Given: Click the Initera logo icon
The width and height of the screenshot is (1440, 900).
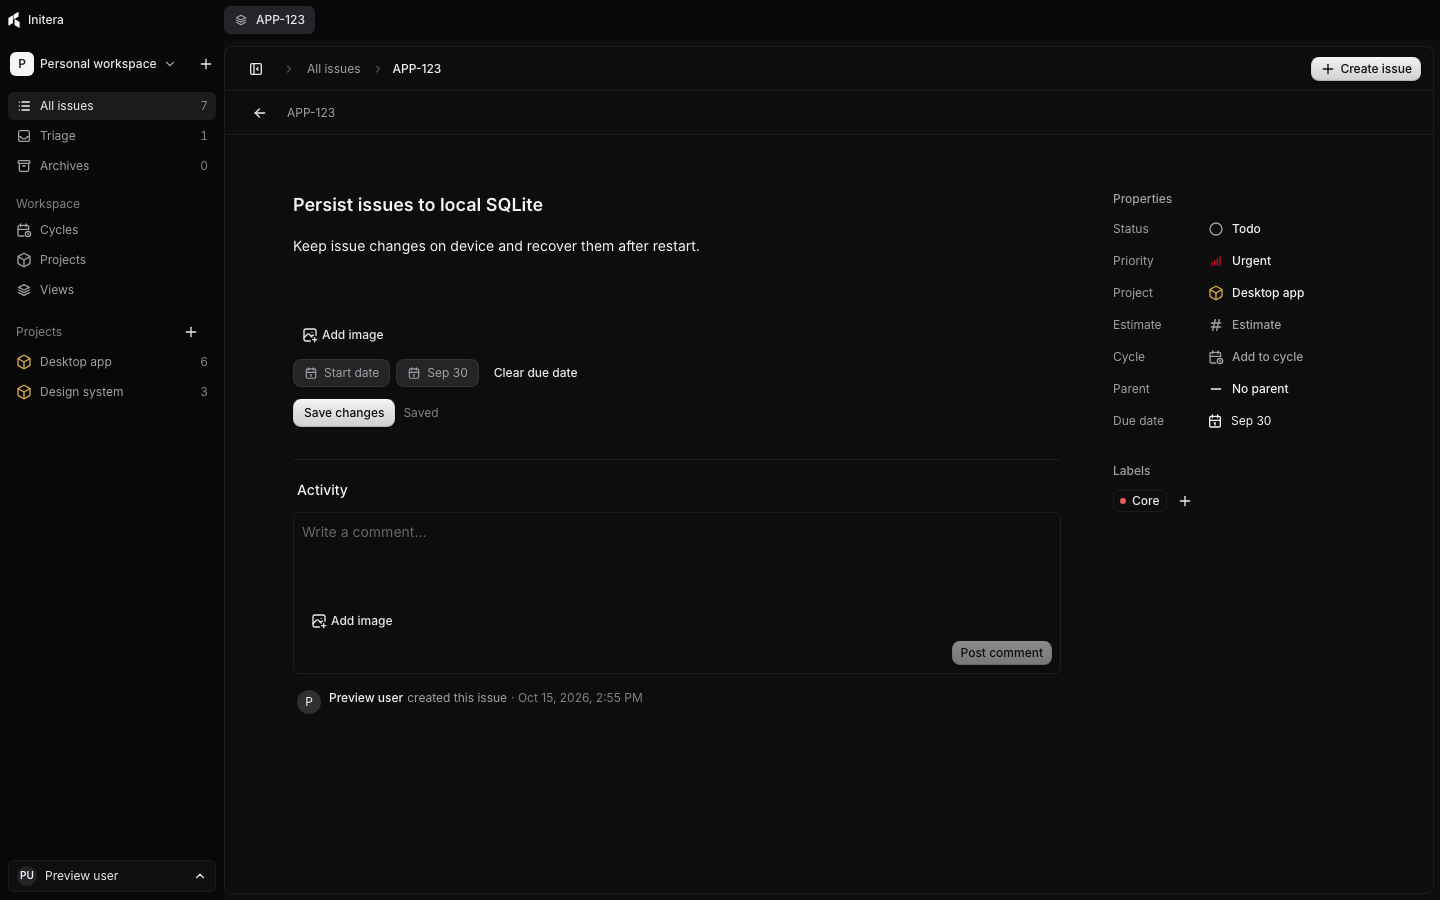Looking at the screenshot, I should coord(14,20).
